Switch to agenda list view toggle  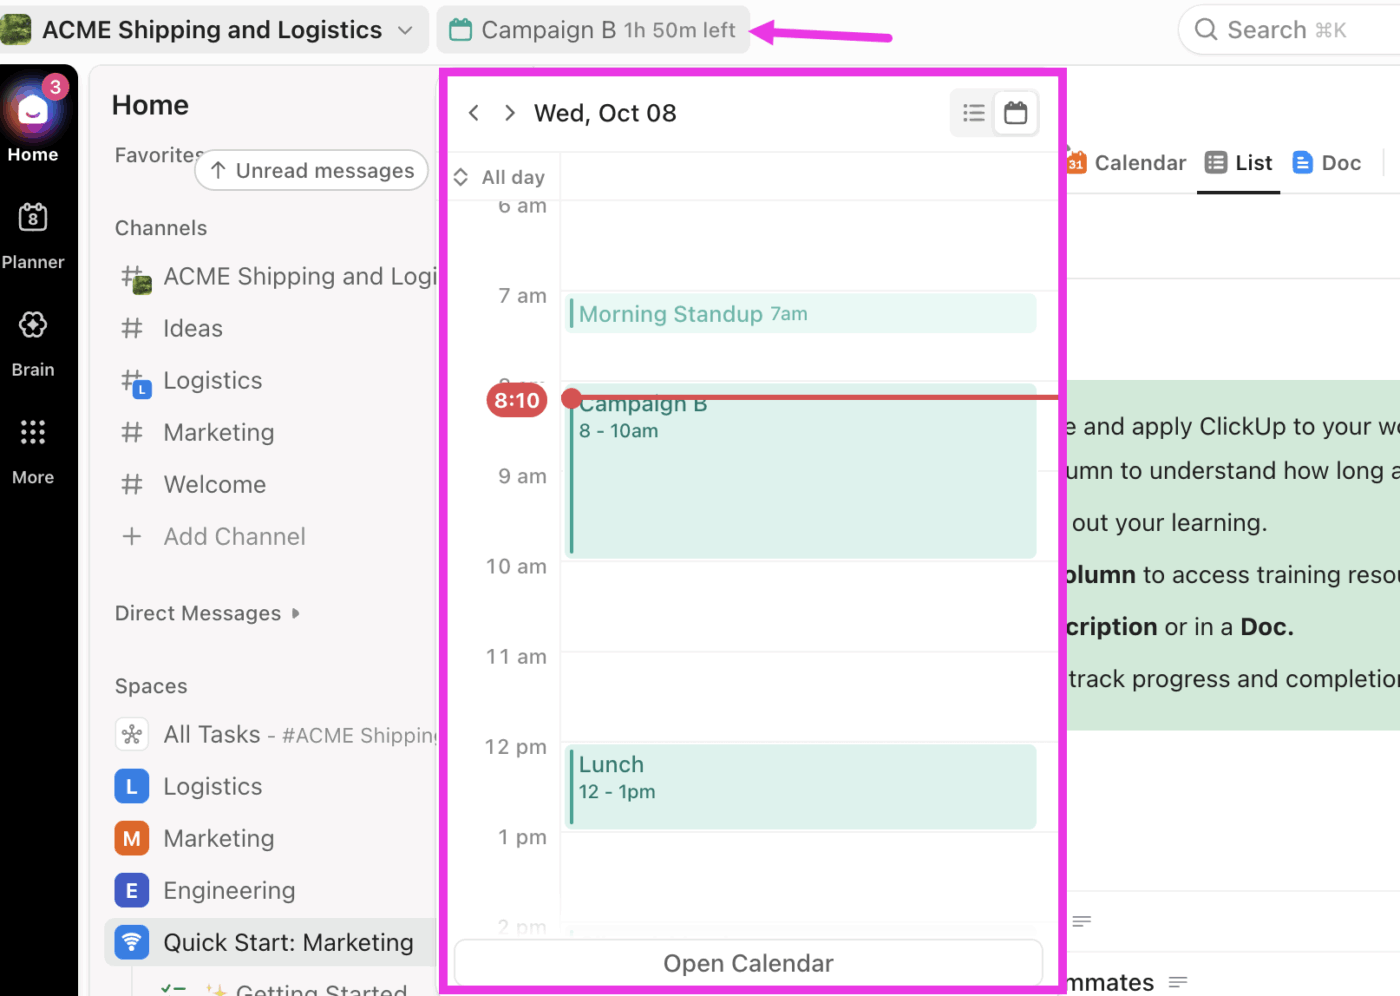tap(974, 113)
